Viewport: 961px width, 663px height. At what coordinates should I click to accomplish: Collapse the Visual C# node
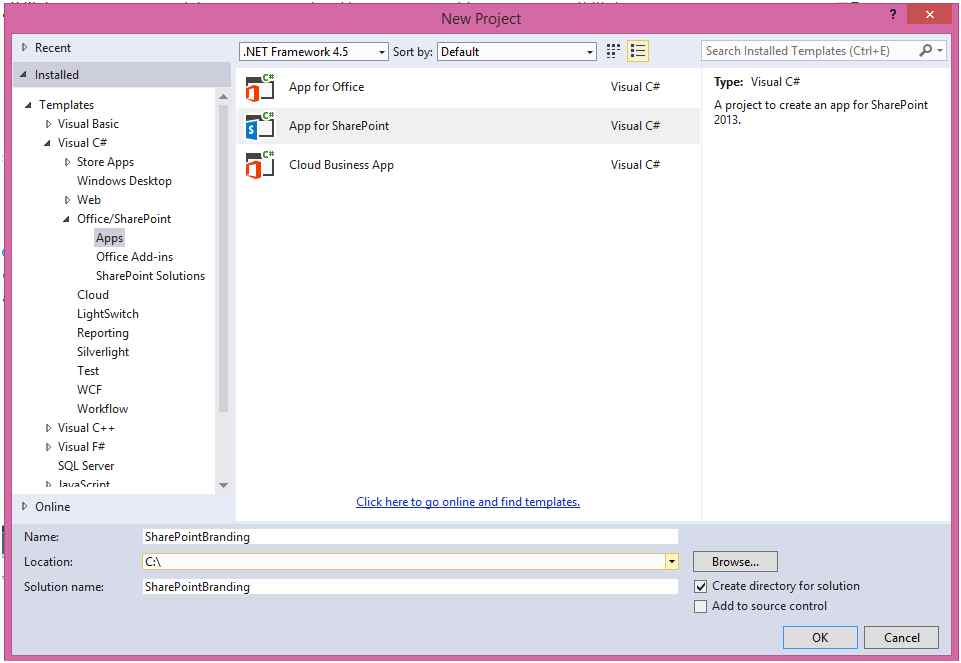point(47,143)
